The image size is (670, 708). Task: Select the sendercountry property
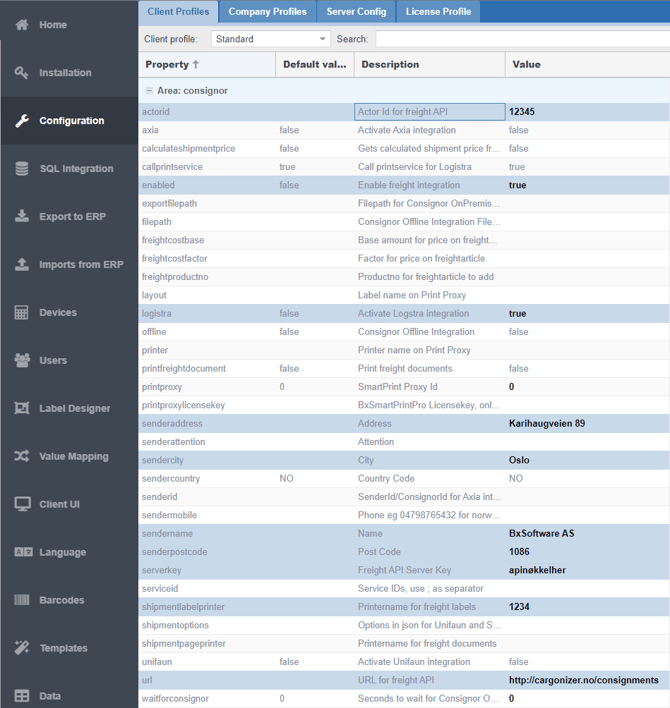click(x=171, y=479)
